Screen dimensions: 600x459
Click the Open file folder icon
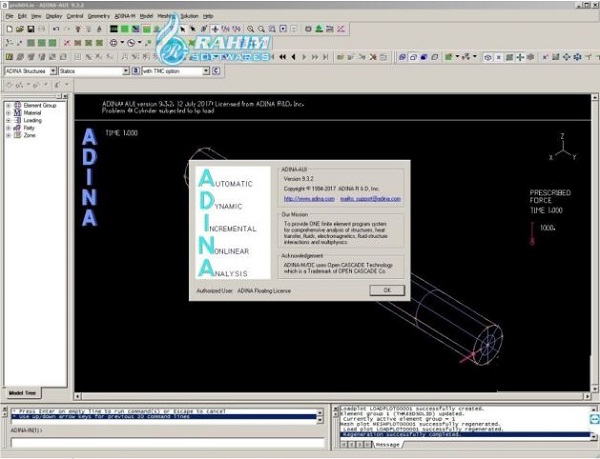click(20, 29)
